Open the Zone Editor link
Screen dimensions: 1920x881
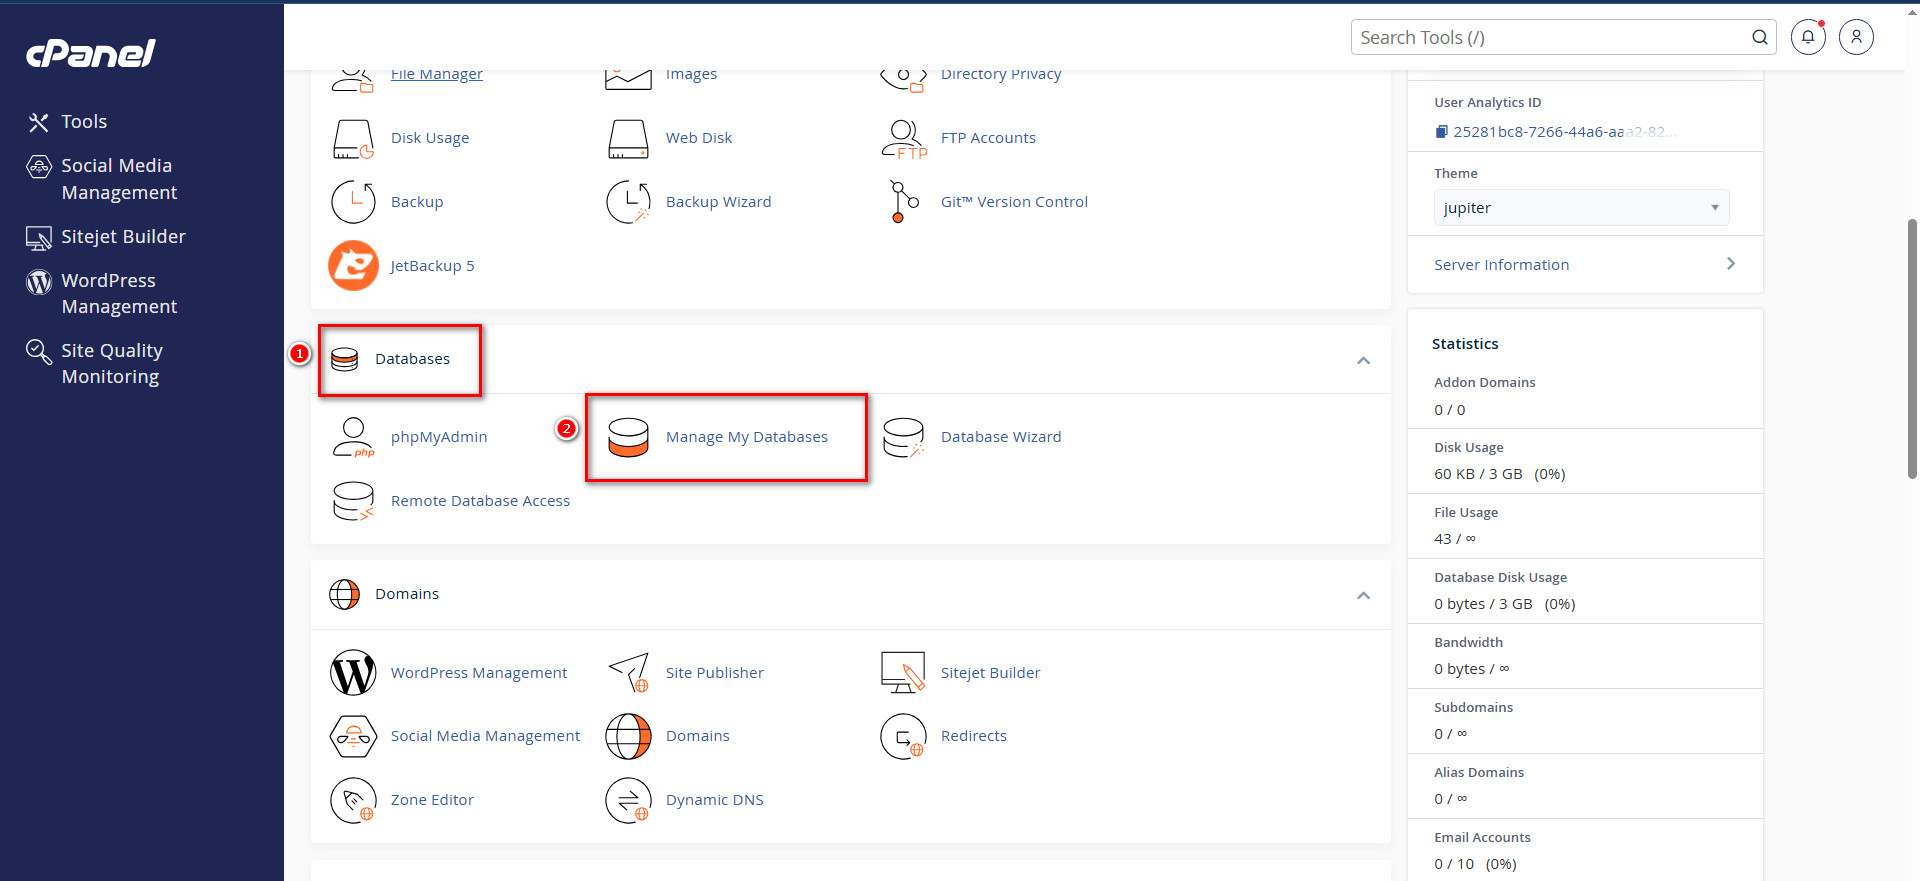pos(432,800)
